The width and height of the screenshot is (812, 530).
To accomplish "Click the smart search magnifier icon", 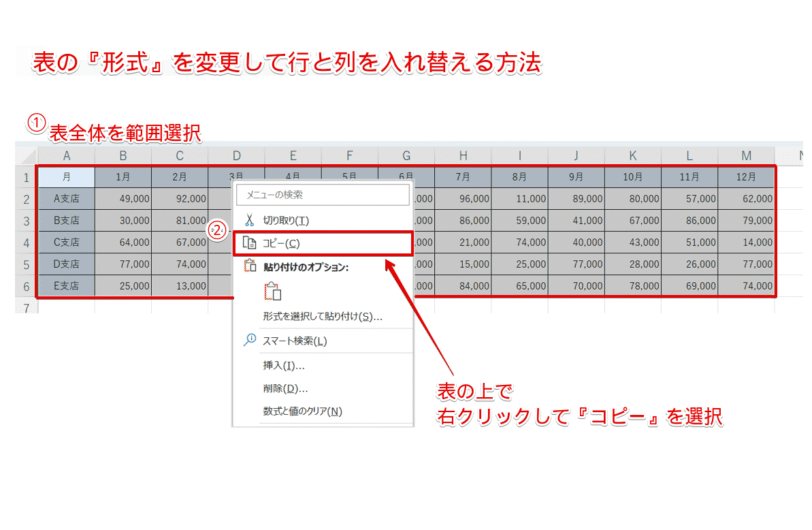I will click(x=250, y=340).
